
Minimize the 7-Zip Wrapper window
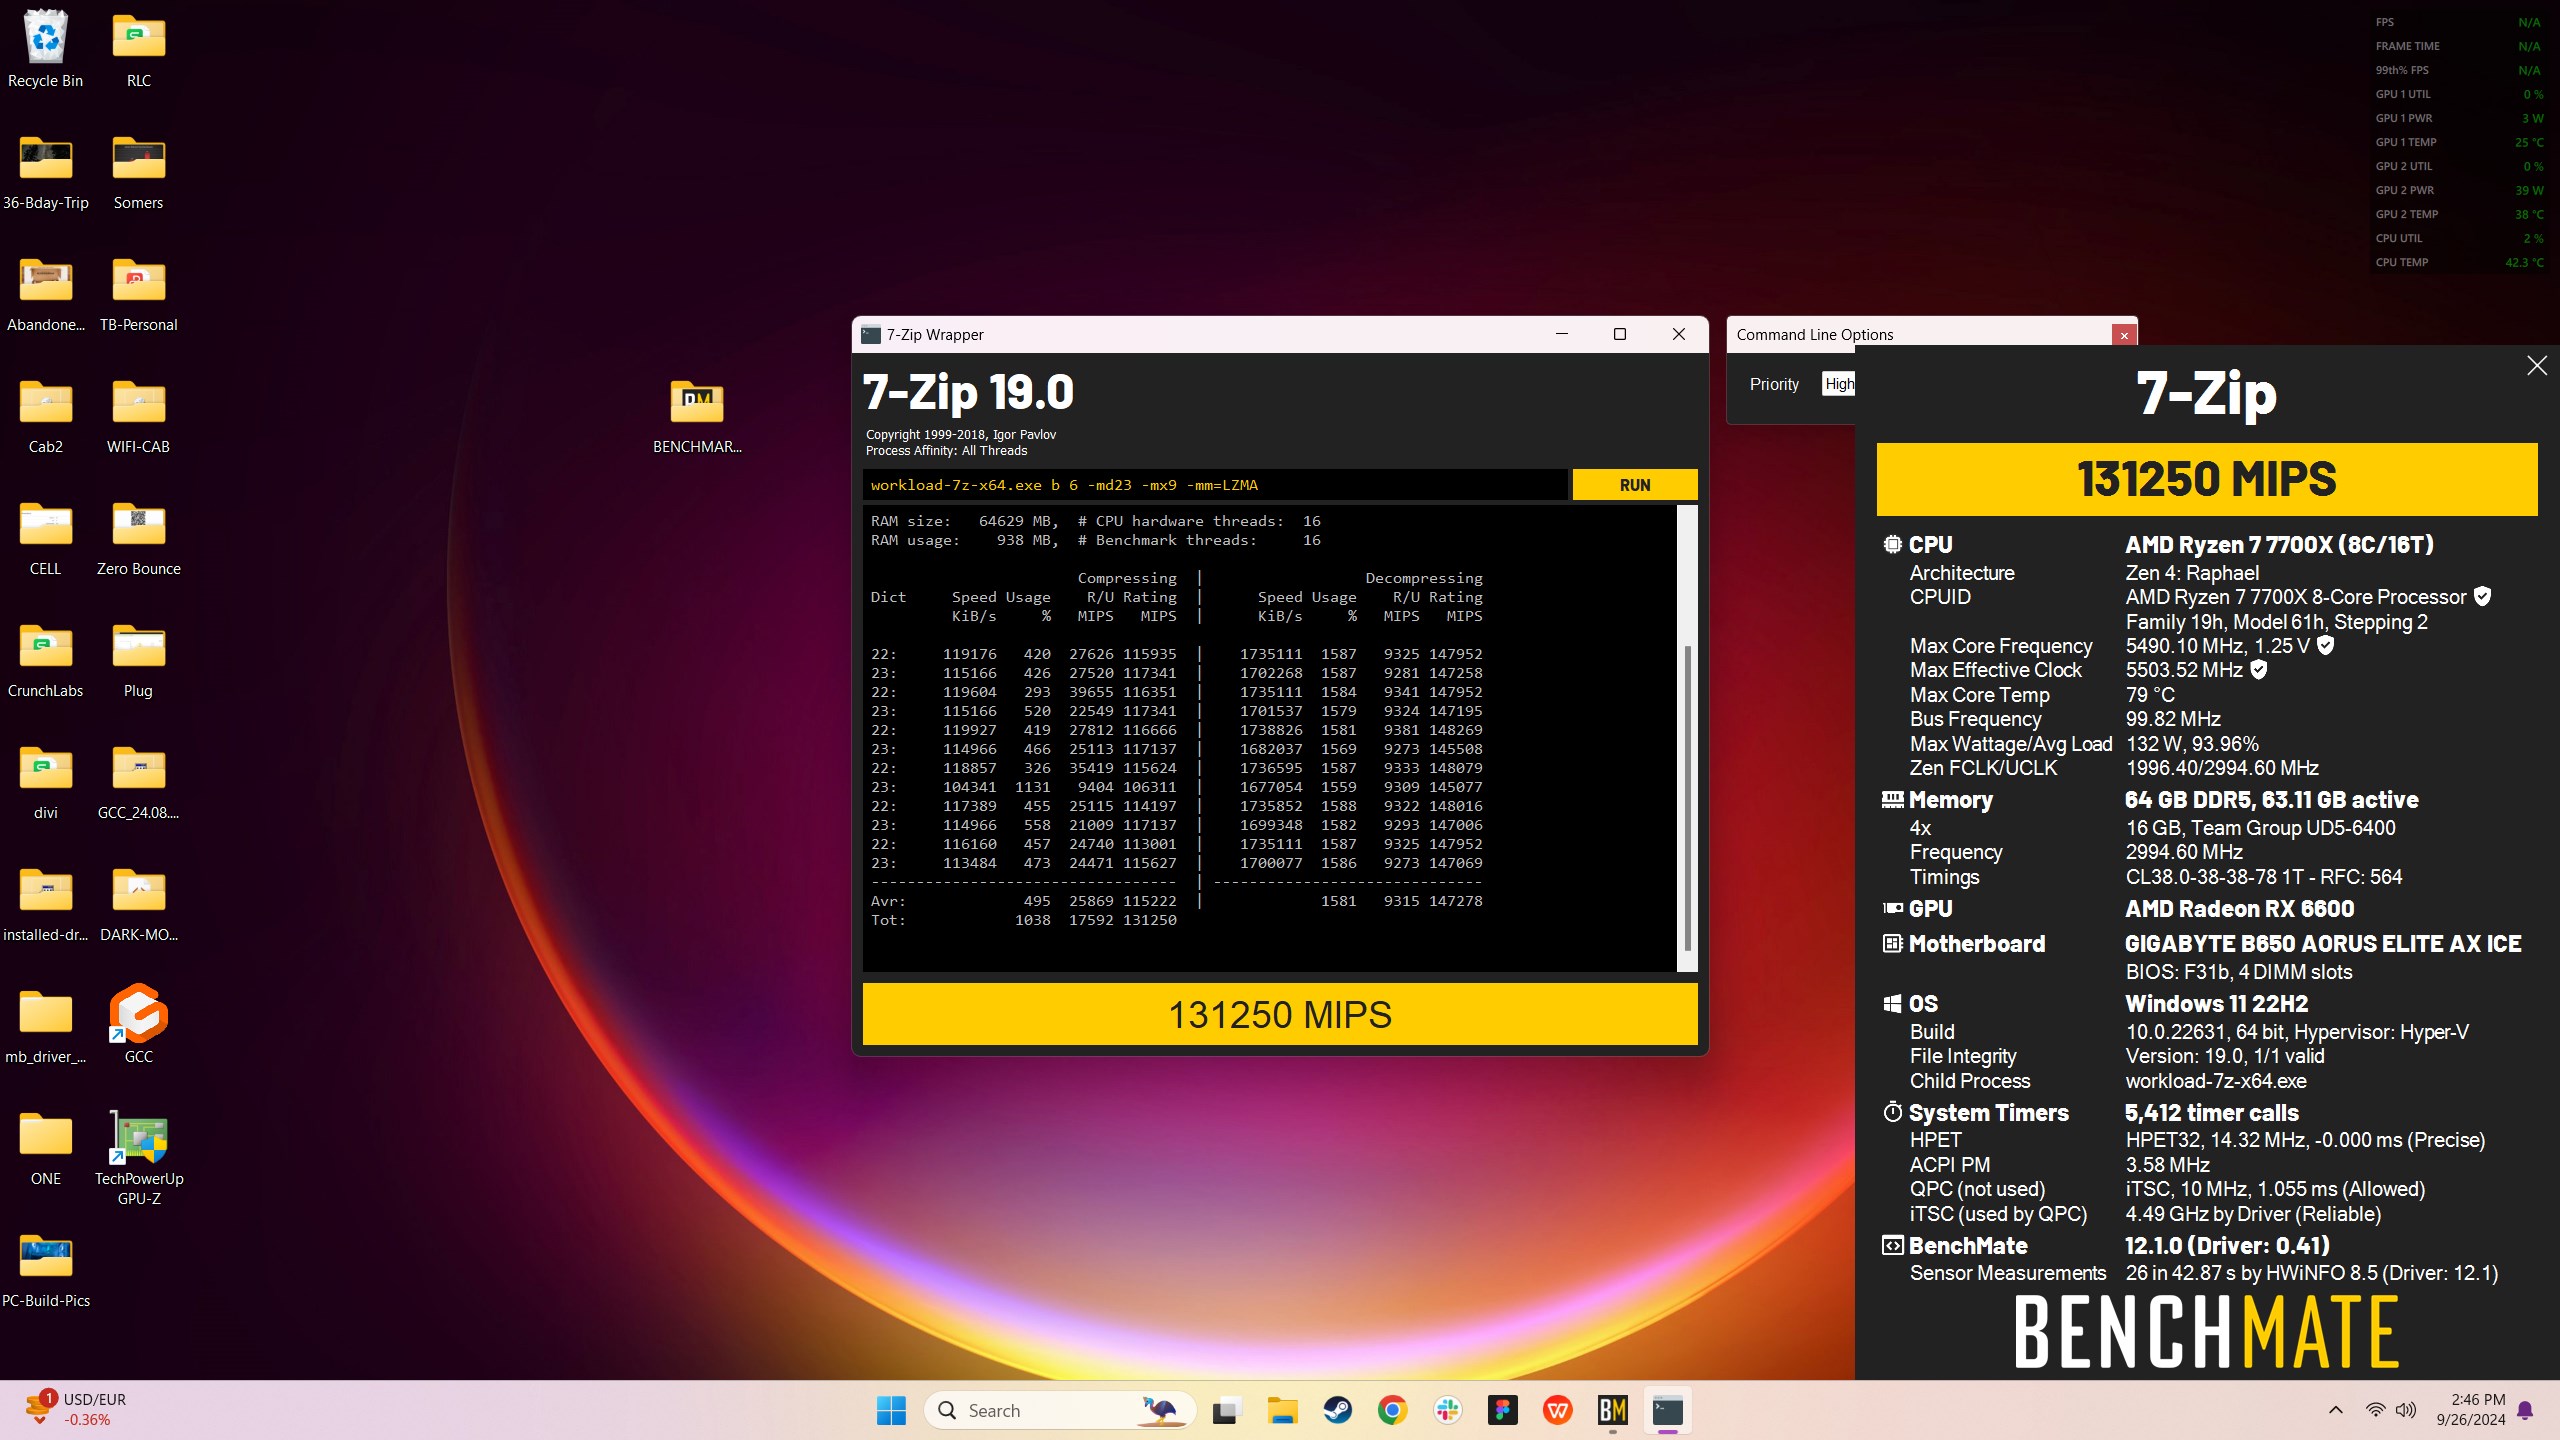tap(1562, 334)
